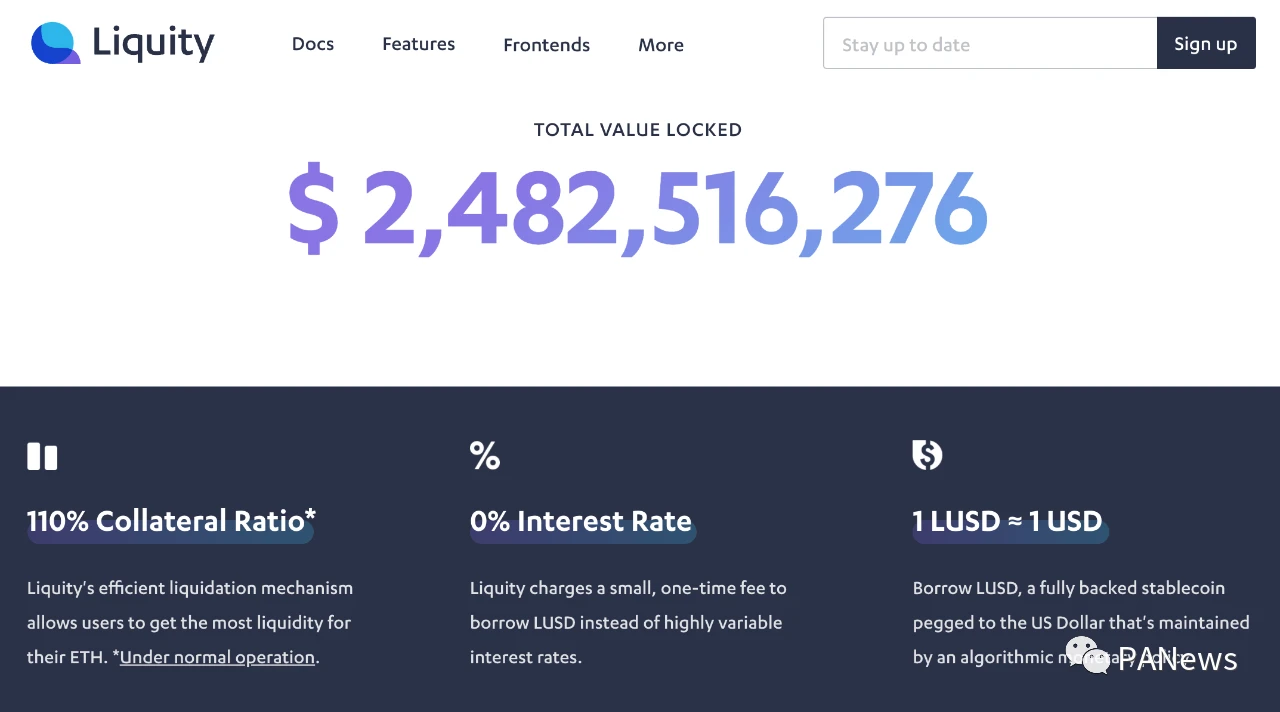1280x712 pixels.
Task: Click the Liquity logo icon
Action: point(55,43)
